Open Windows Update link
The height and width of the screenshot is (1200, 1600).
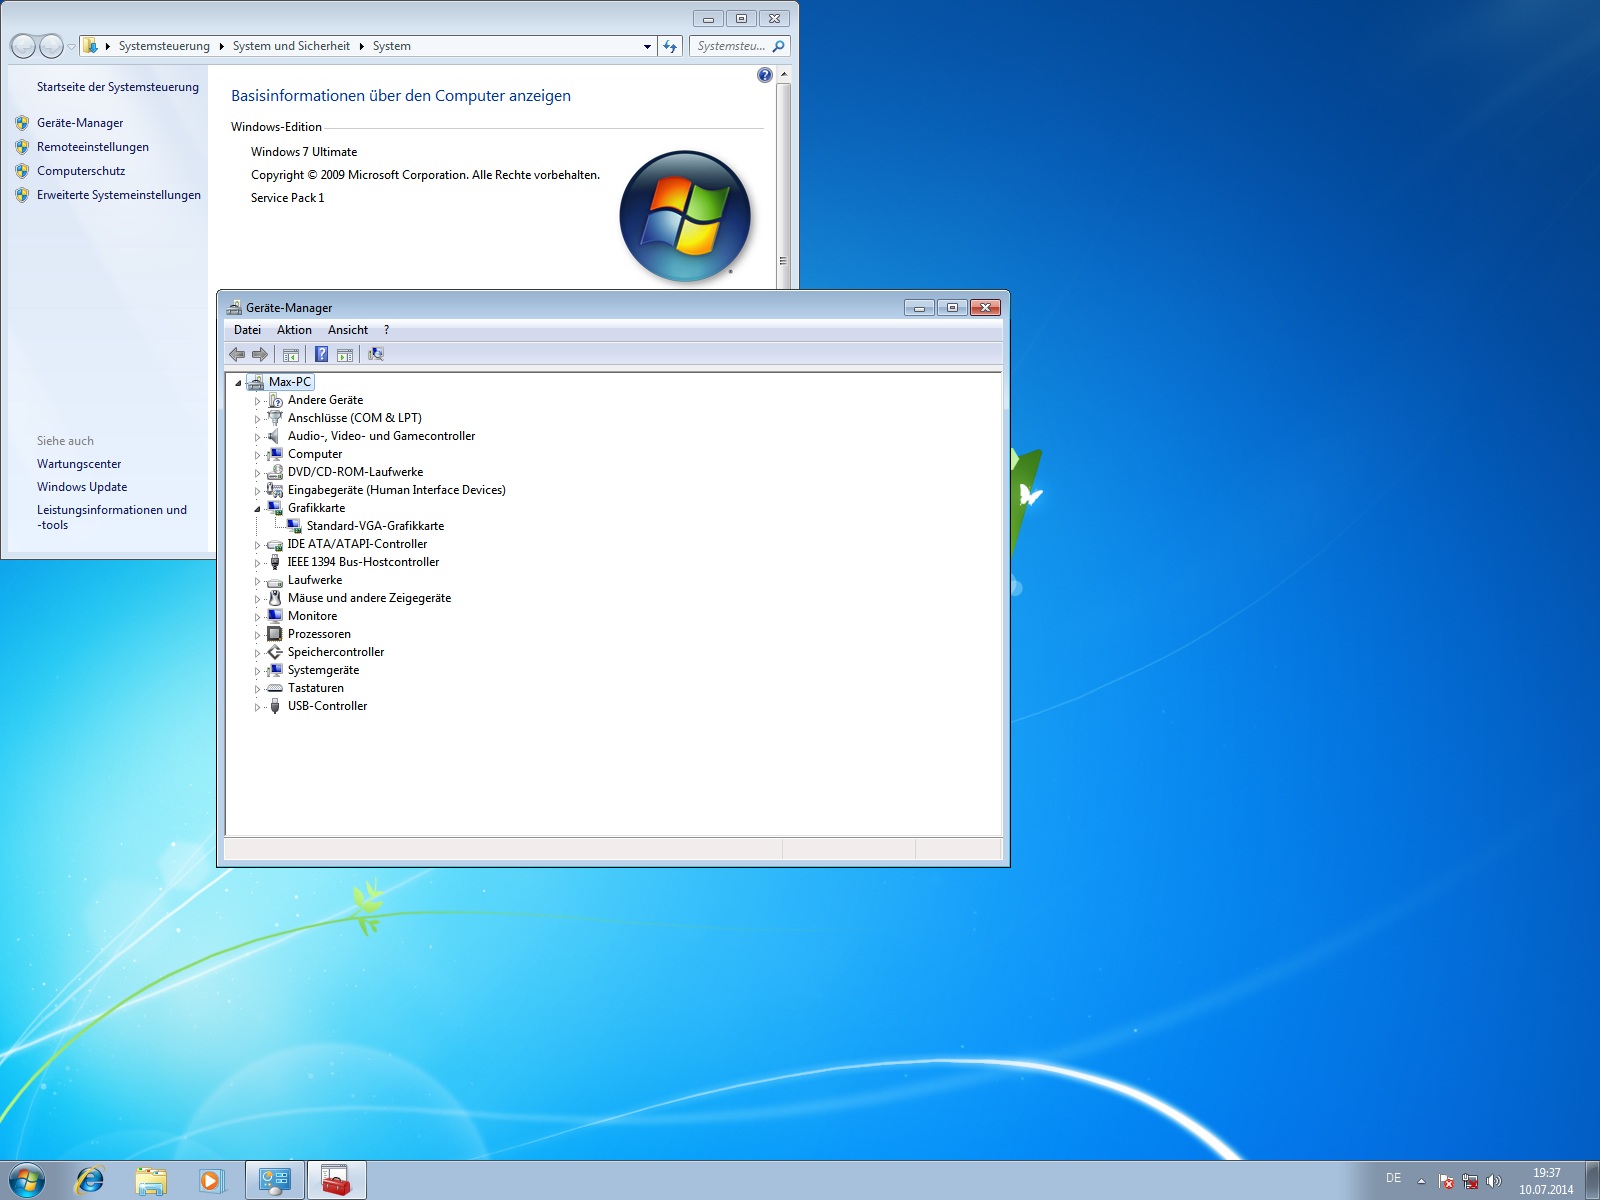tap(82, 487)
